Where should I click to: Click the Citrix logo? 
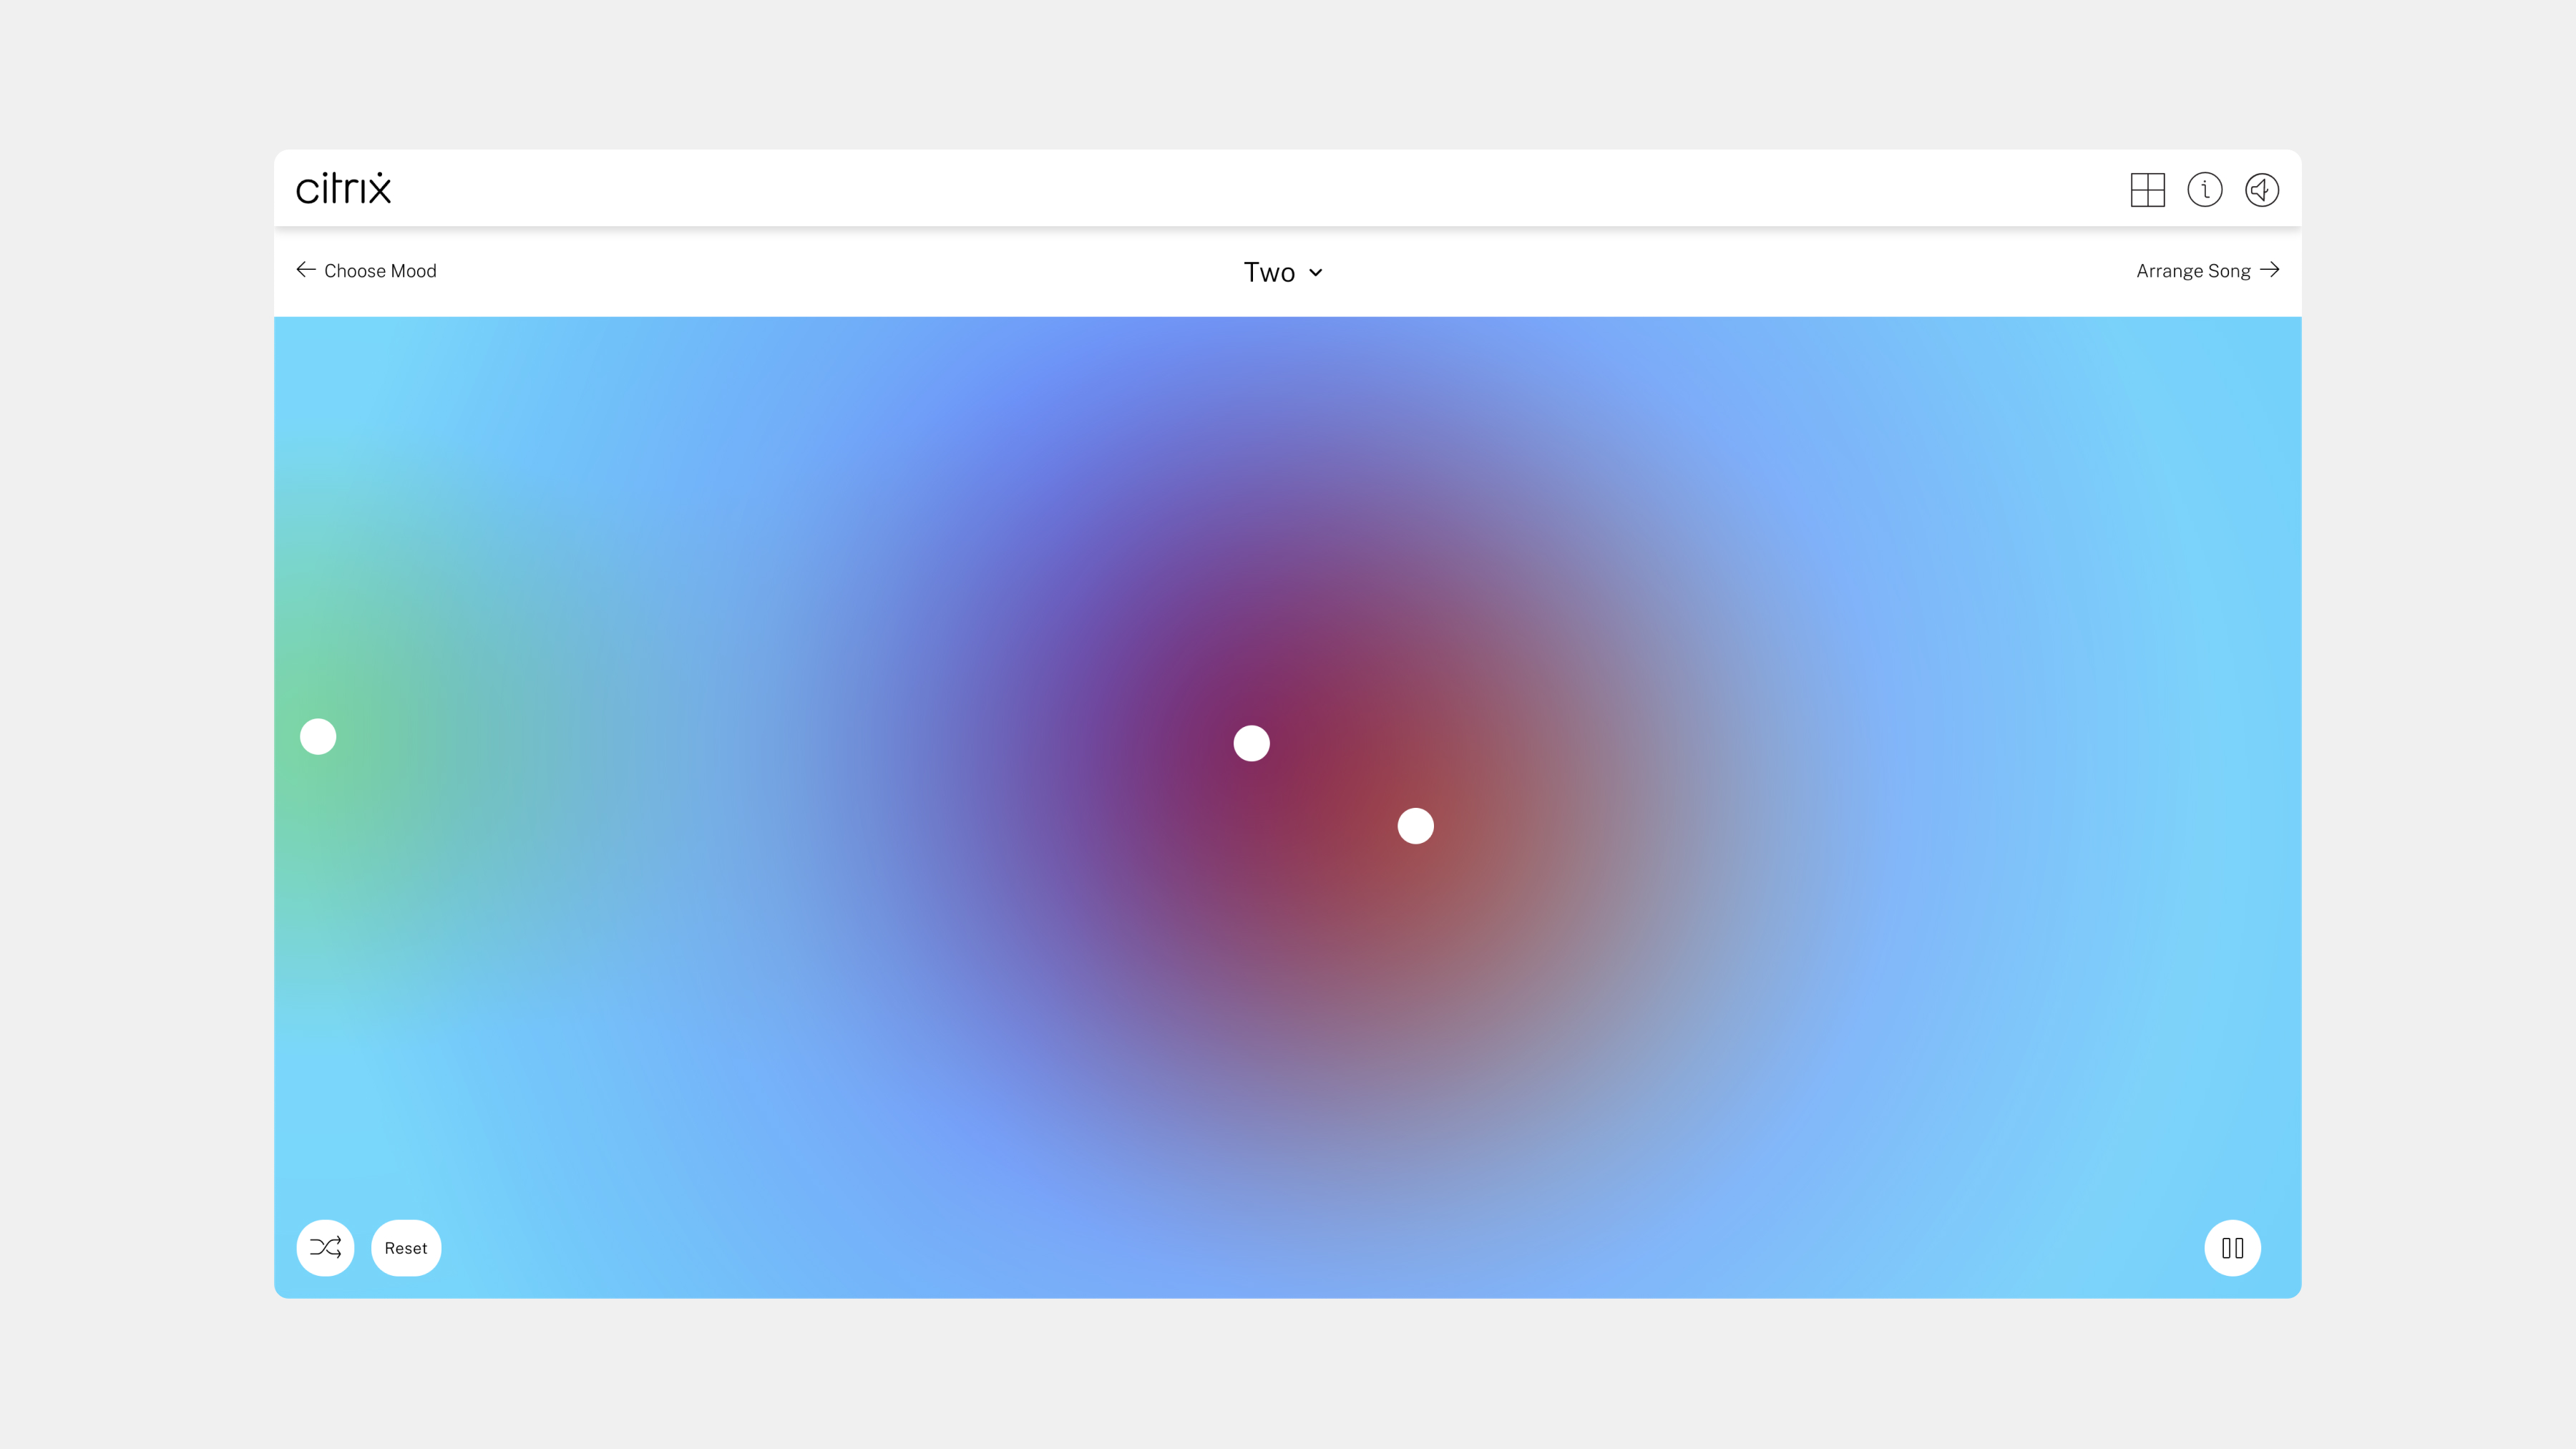coord(343,189)
